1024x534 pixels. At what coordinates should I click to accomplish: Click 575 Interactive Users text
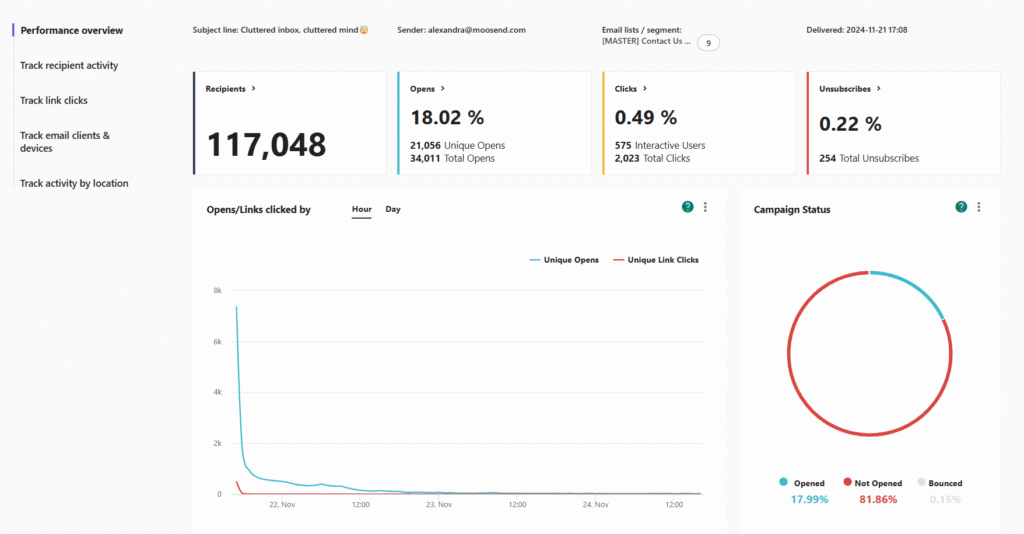click(660, 146)
